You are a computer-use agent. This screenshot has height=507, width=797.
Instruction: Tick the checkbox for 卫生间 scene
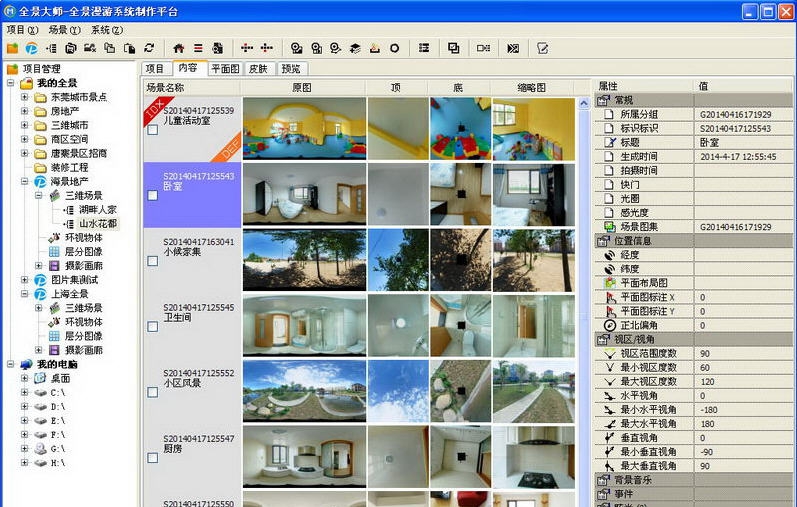[152, 326]
